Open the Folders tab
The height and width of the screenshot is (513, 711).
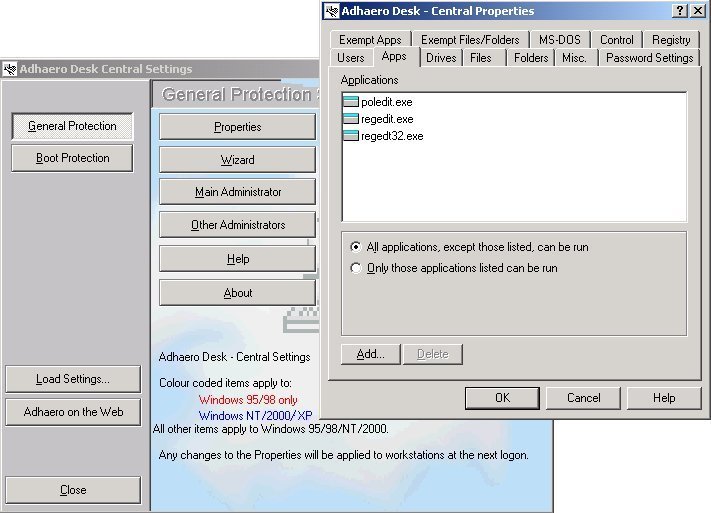531,58
